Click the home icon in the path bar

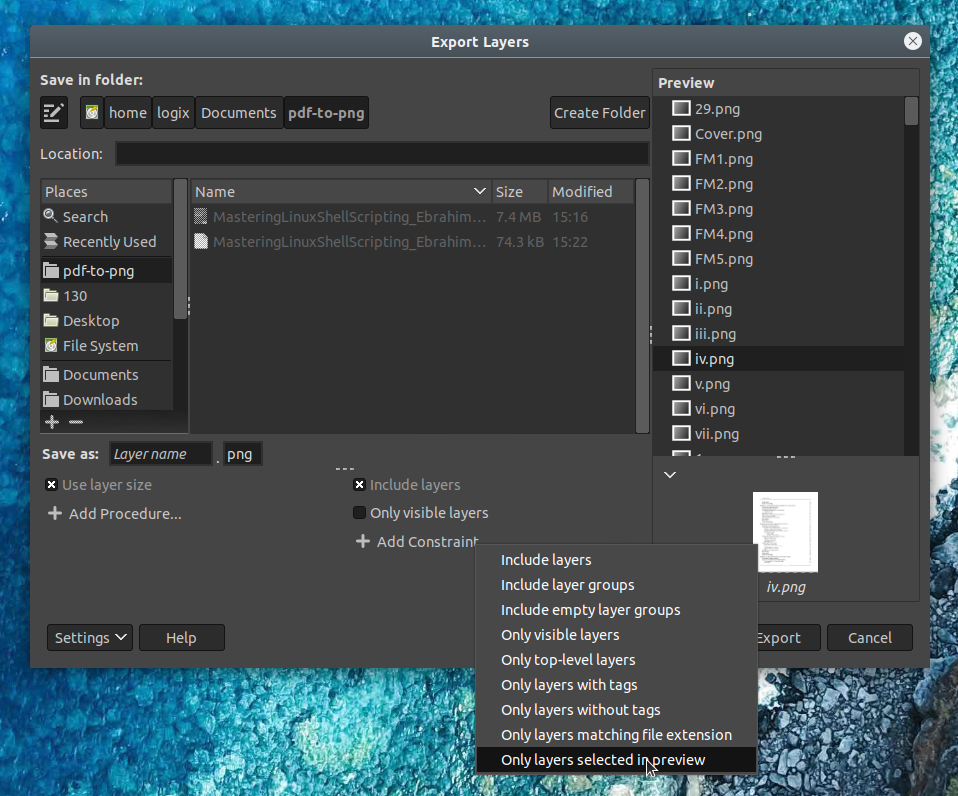click(90, 112)
